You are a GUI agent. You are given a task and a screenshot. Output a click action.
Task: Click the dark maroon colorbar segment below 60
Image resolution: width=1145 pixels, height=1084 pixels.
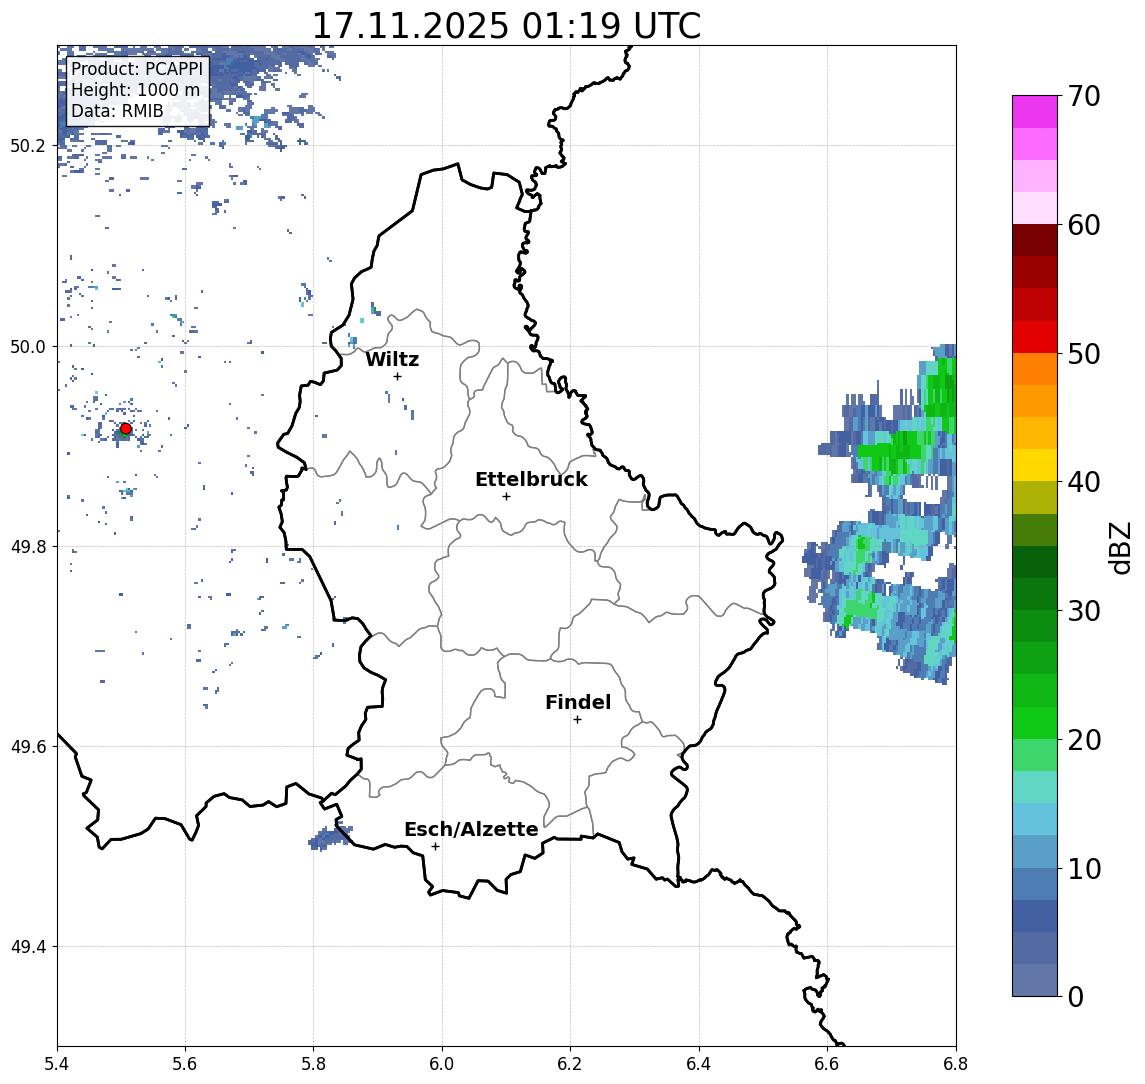click(x=1035, y=240)
